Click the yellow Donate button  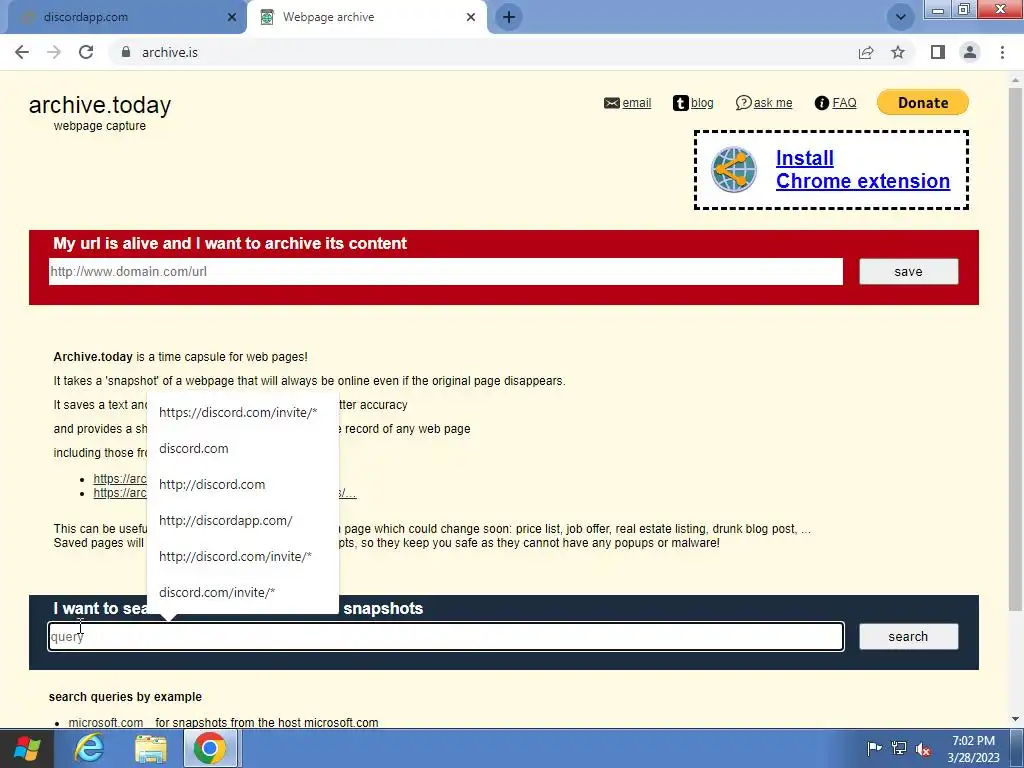click(923, 103)
